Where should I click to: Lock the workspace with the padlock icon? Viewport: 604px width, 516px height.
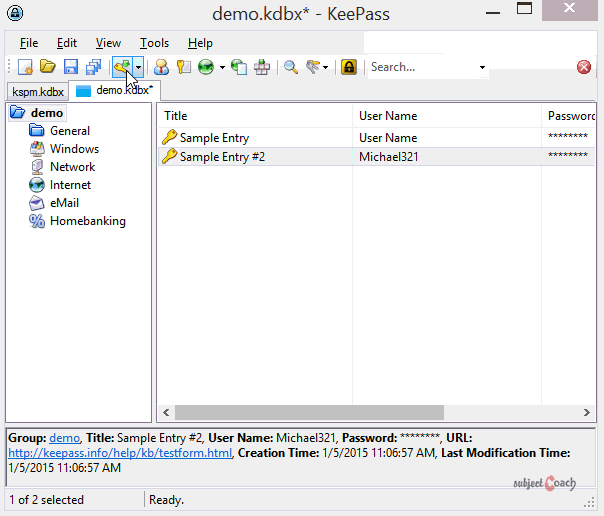click(349, 67)
